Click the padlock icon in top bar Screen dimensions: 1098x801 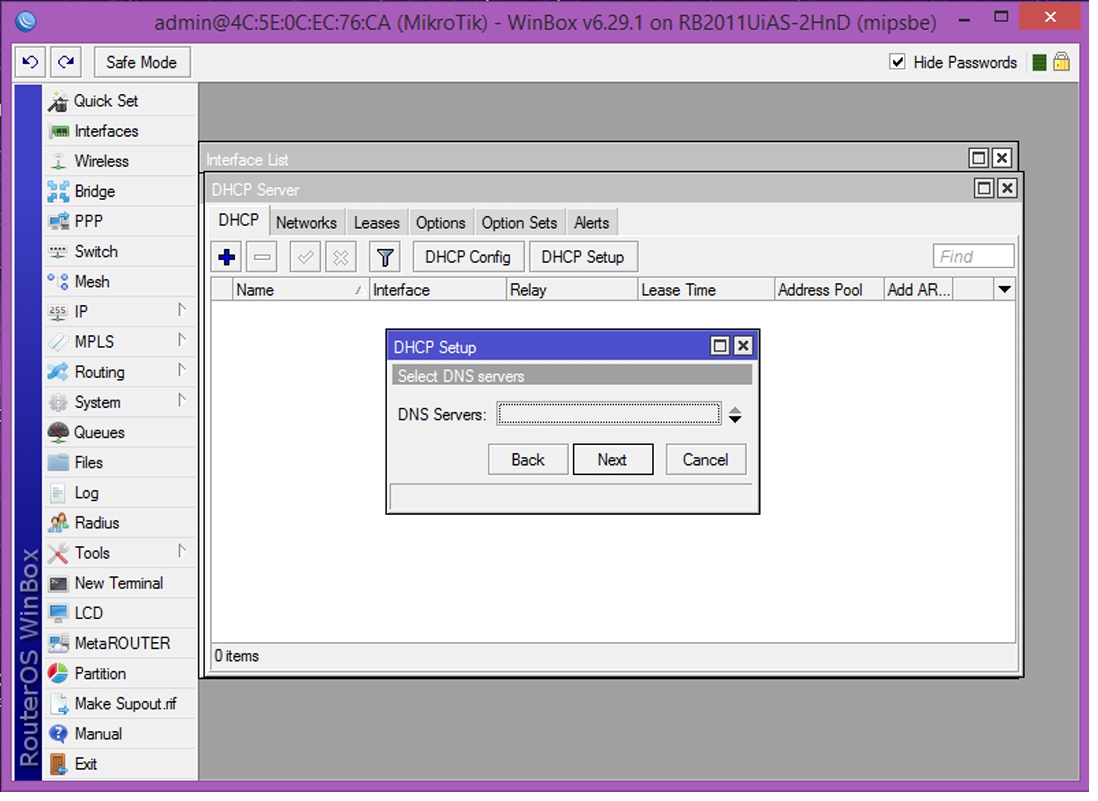click(1062, 62)
